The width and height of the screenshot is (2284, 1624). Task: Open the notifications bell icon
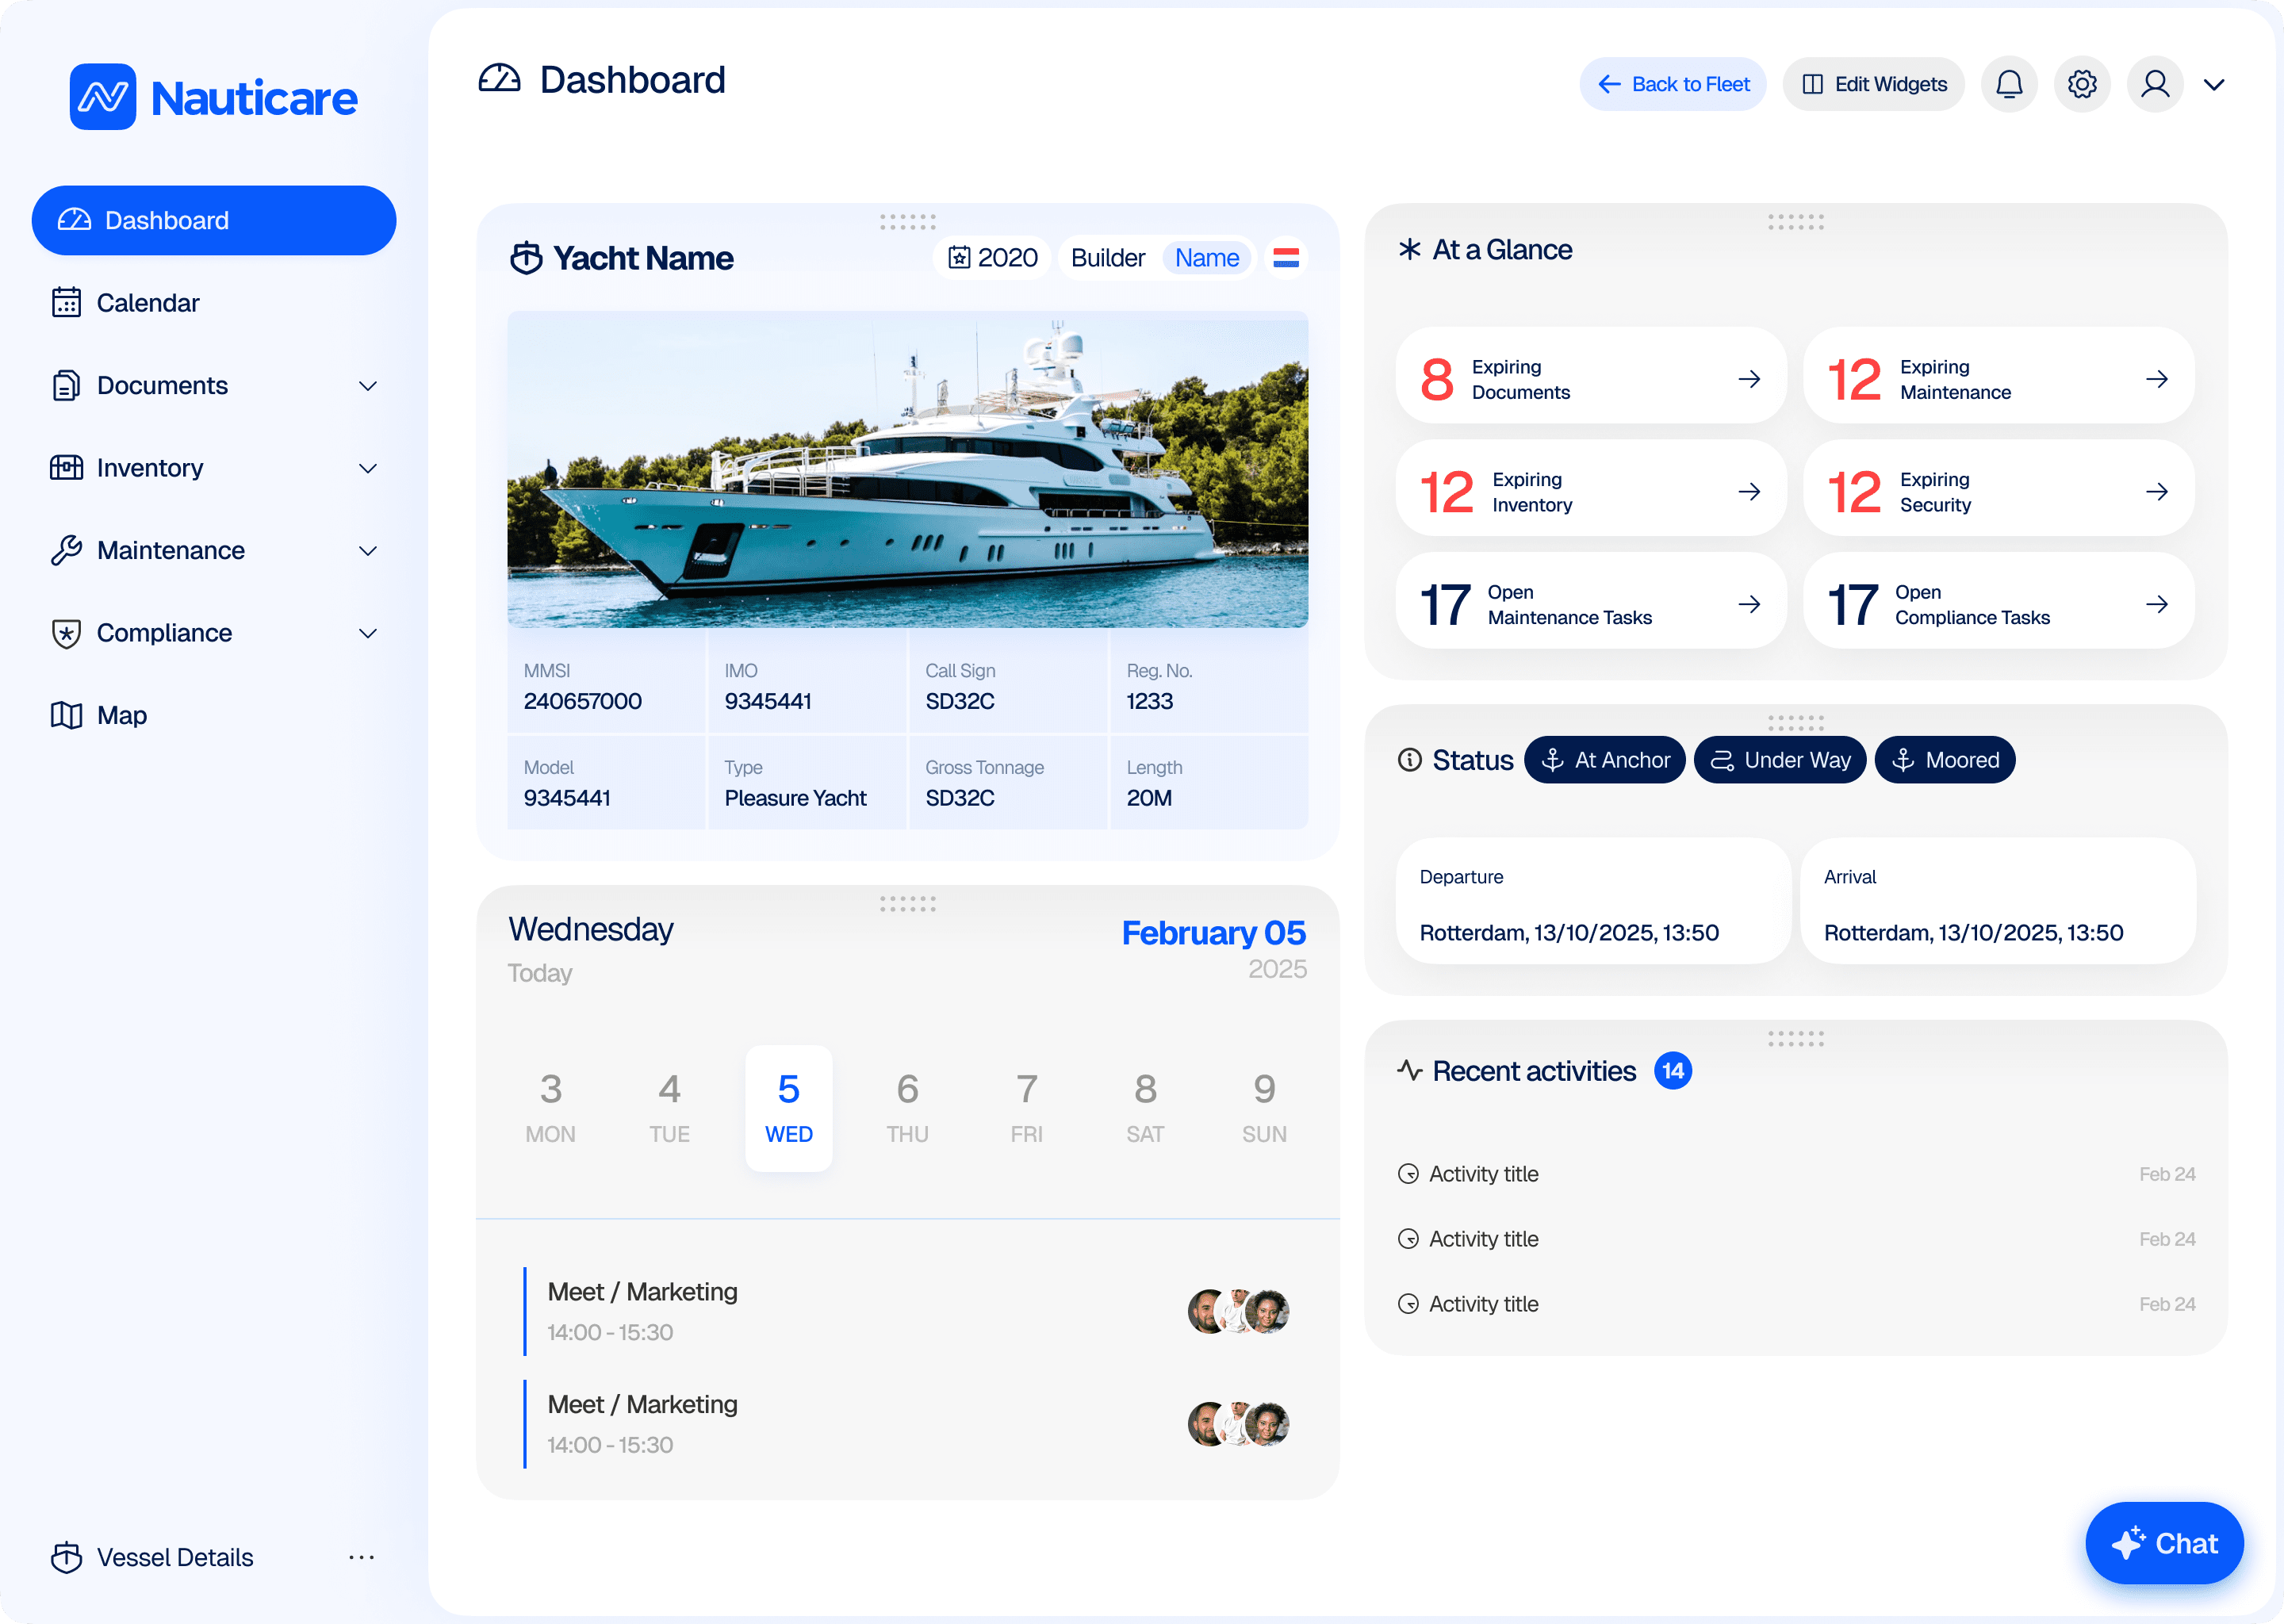tap(2008, 84)
